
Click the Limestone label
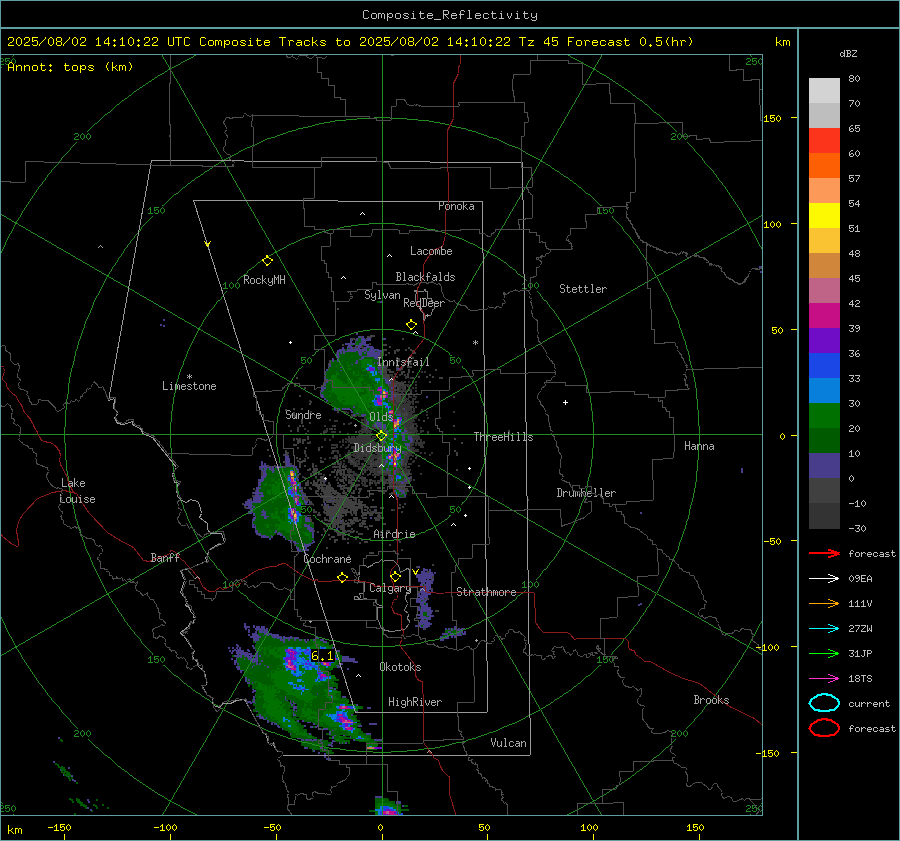pyautogui.click(x=189, y=386)
